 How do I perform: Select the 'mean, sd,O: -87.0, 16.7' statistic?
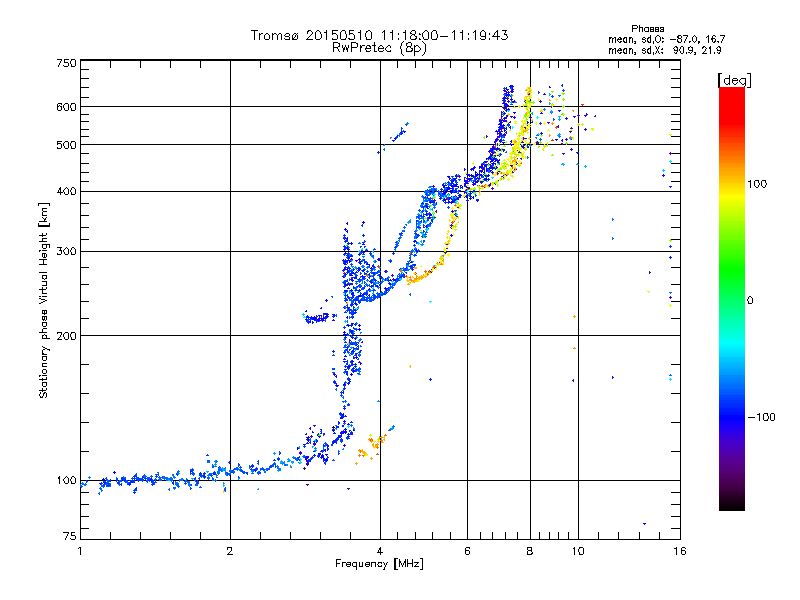[x=666, y=39]
